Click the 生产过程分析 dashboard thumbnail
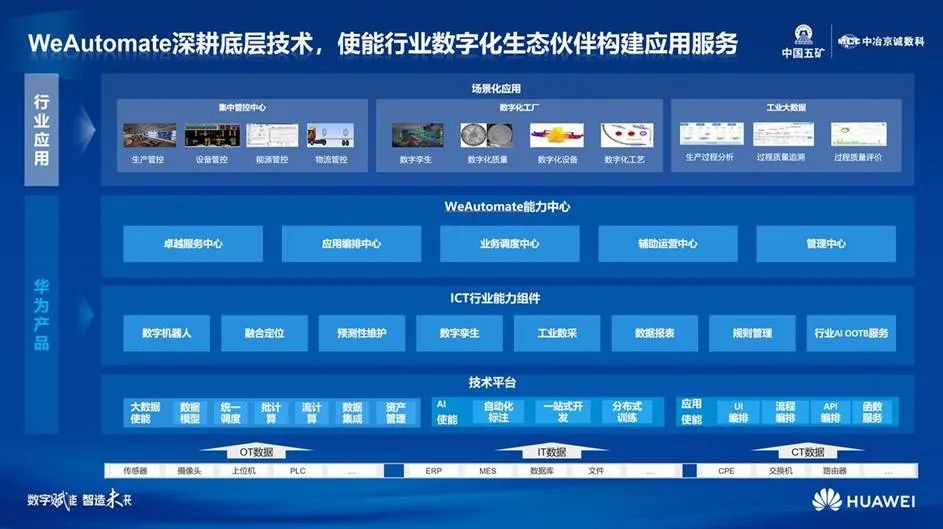This screenshot has width=943, height=529. pos(711,133)
